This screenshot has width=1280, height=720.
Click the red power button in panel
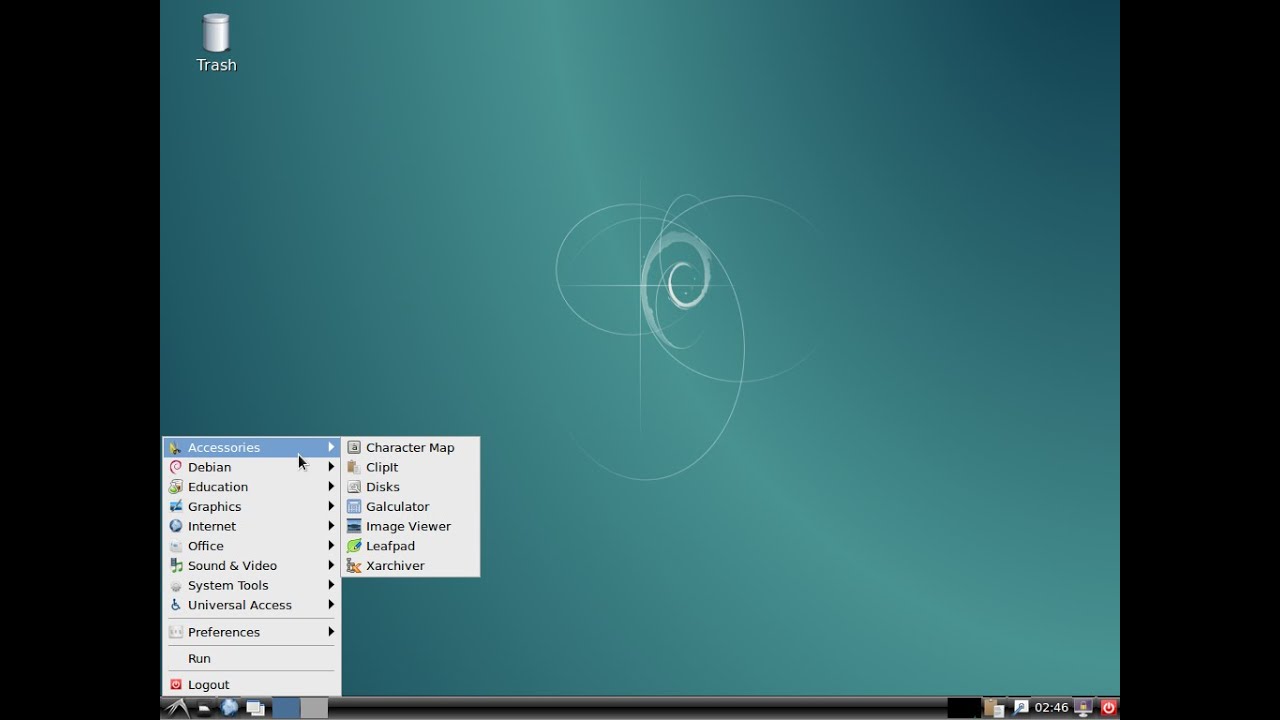point(1108,708)
